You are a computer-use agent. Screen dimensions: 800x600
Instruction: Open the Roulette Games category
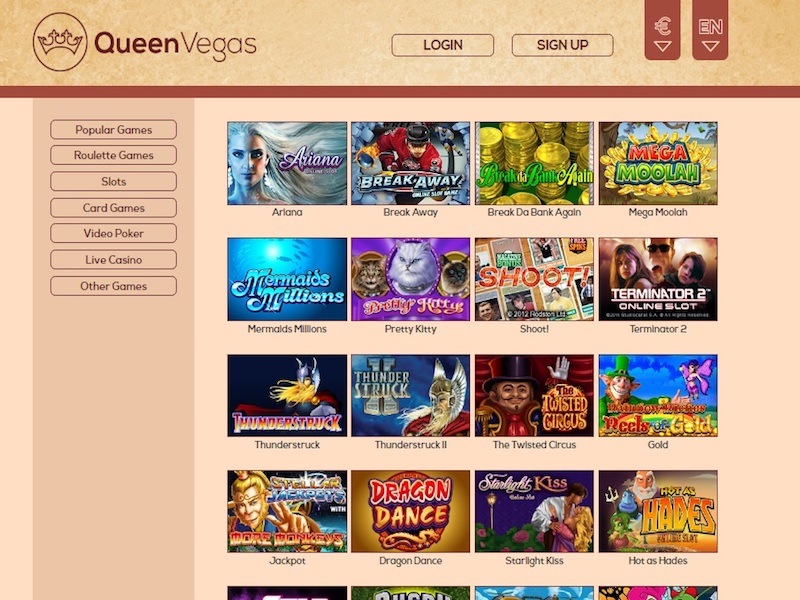(x=113, y=155)
